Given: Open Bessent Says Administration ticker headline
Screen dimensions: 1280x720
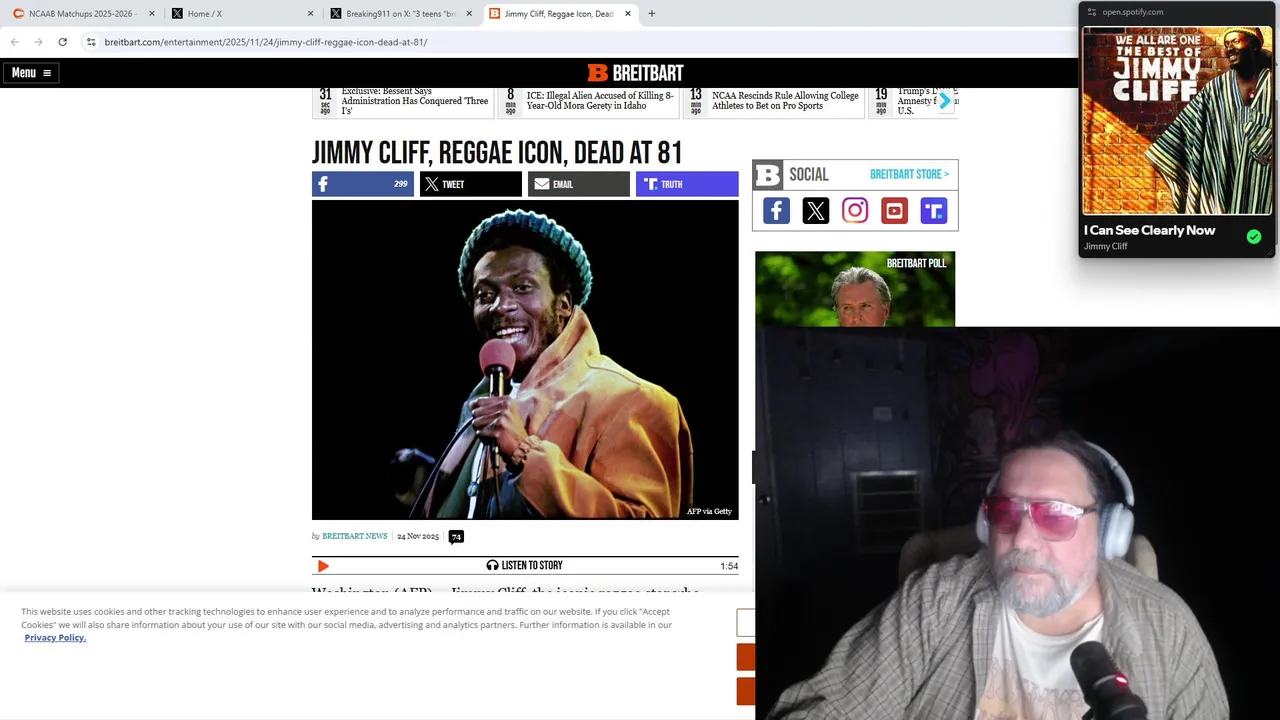Looking at the screenshot, I should pos(414,101).
